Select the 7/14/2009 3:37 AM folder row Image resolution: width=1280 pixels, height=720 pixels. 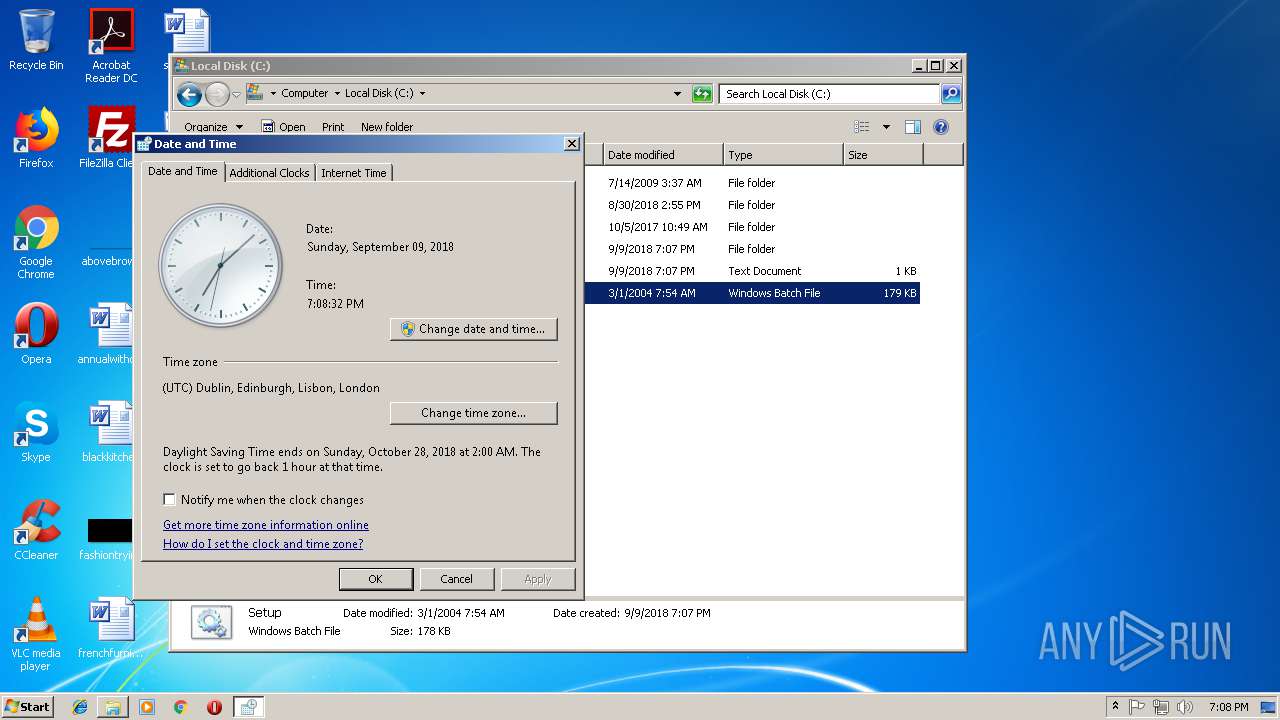pyautogui.click(x=752, y=183)
